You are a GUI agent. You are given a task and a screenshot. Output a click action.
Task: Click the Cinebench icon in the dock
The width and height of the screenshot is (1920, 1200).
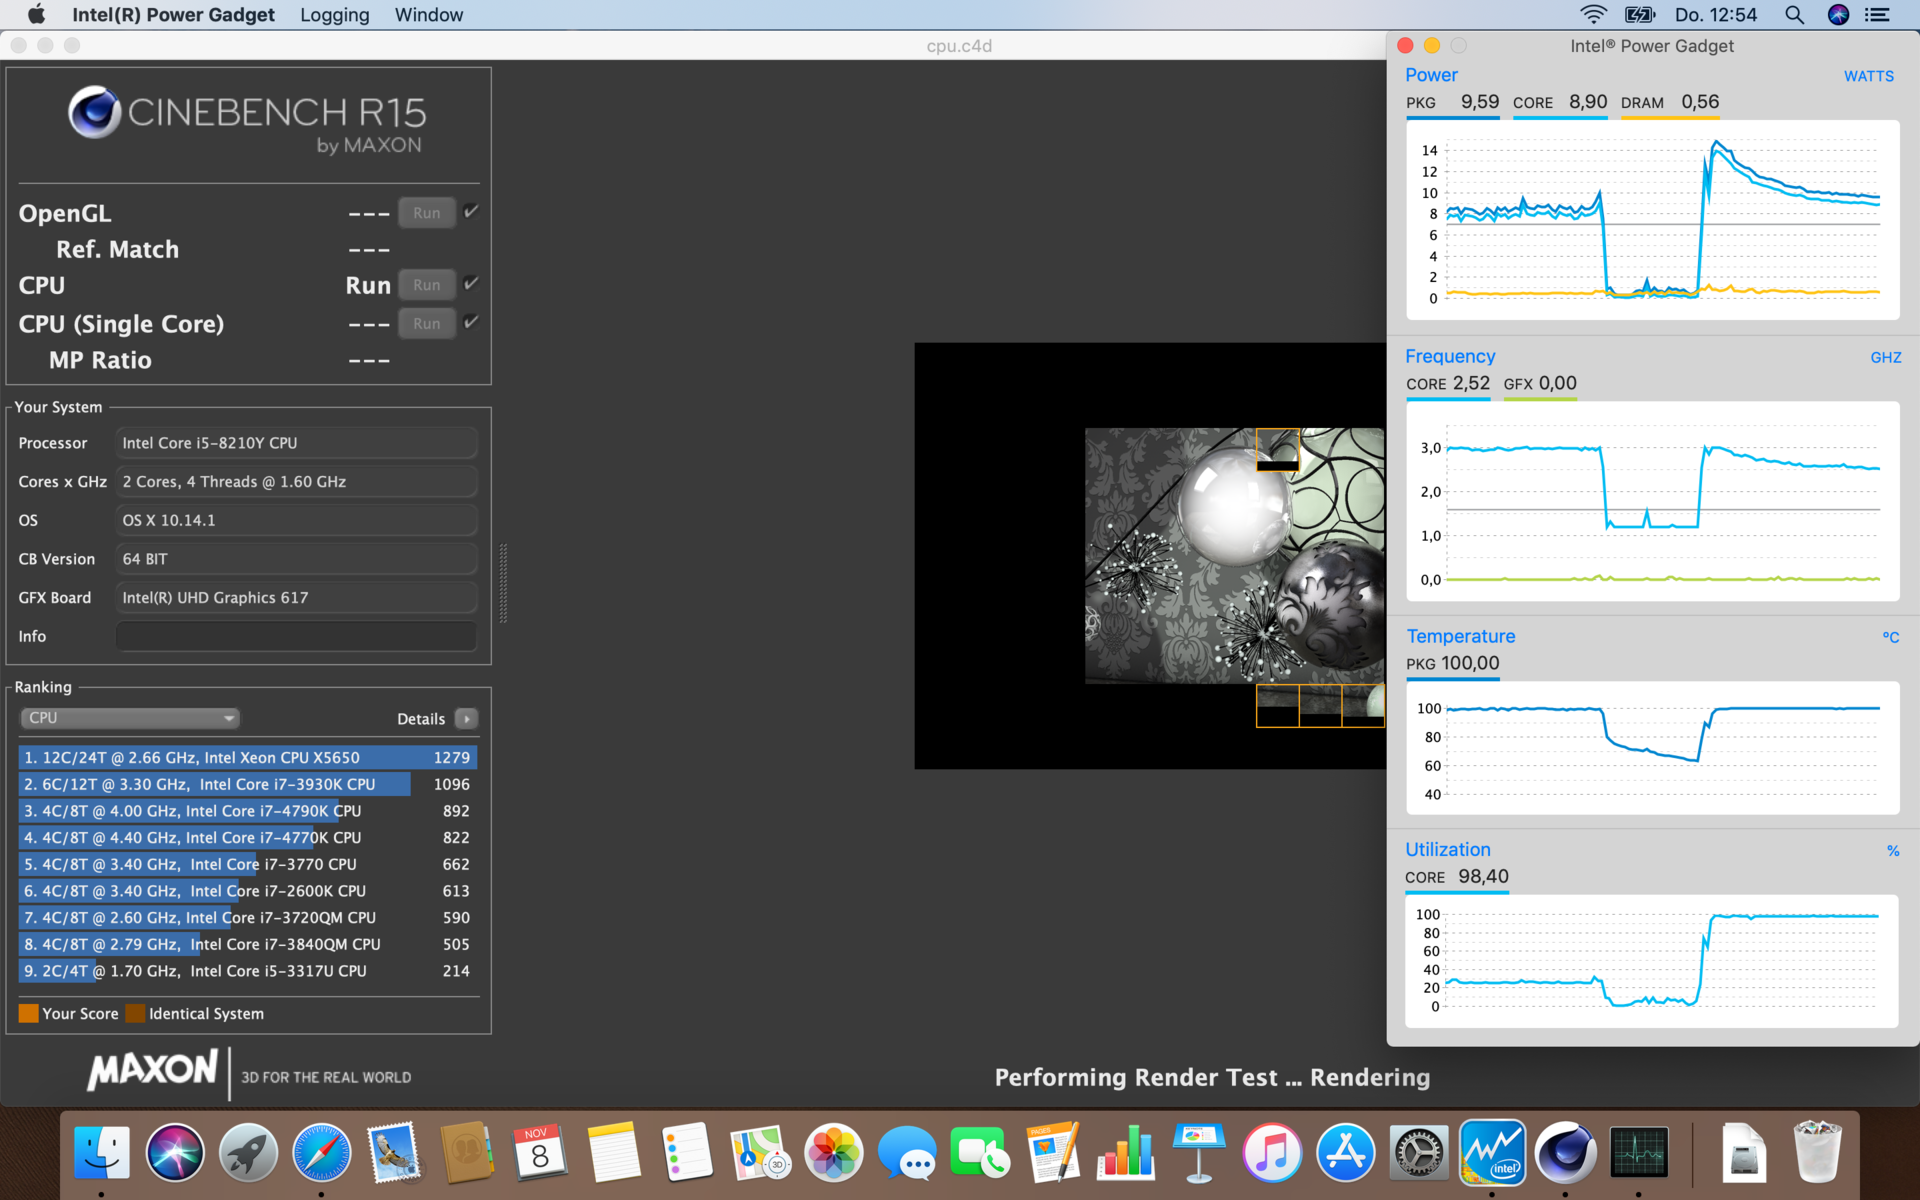click(1565, 1153)
